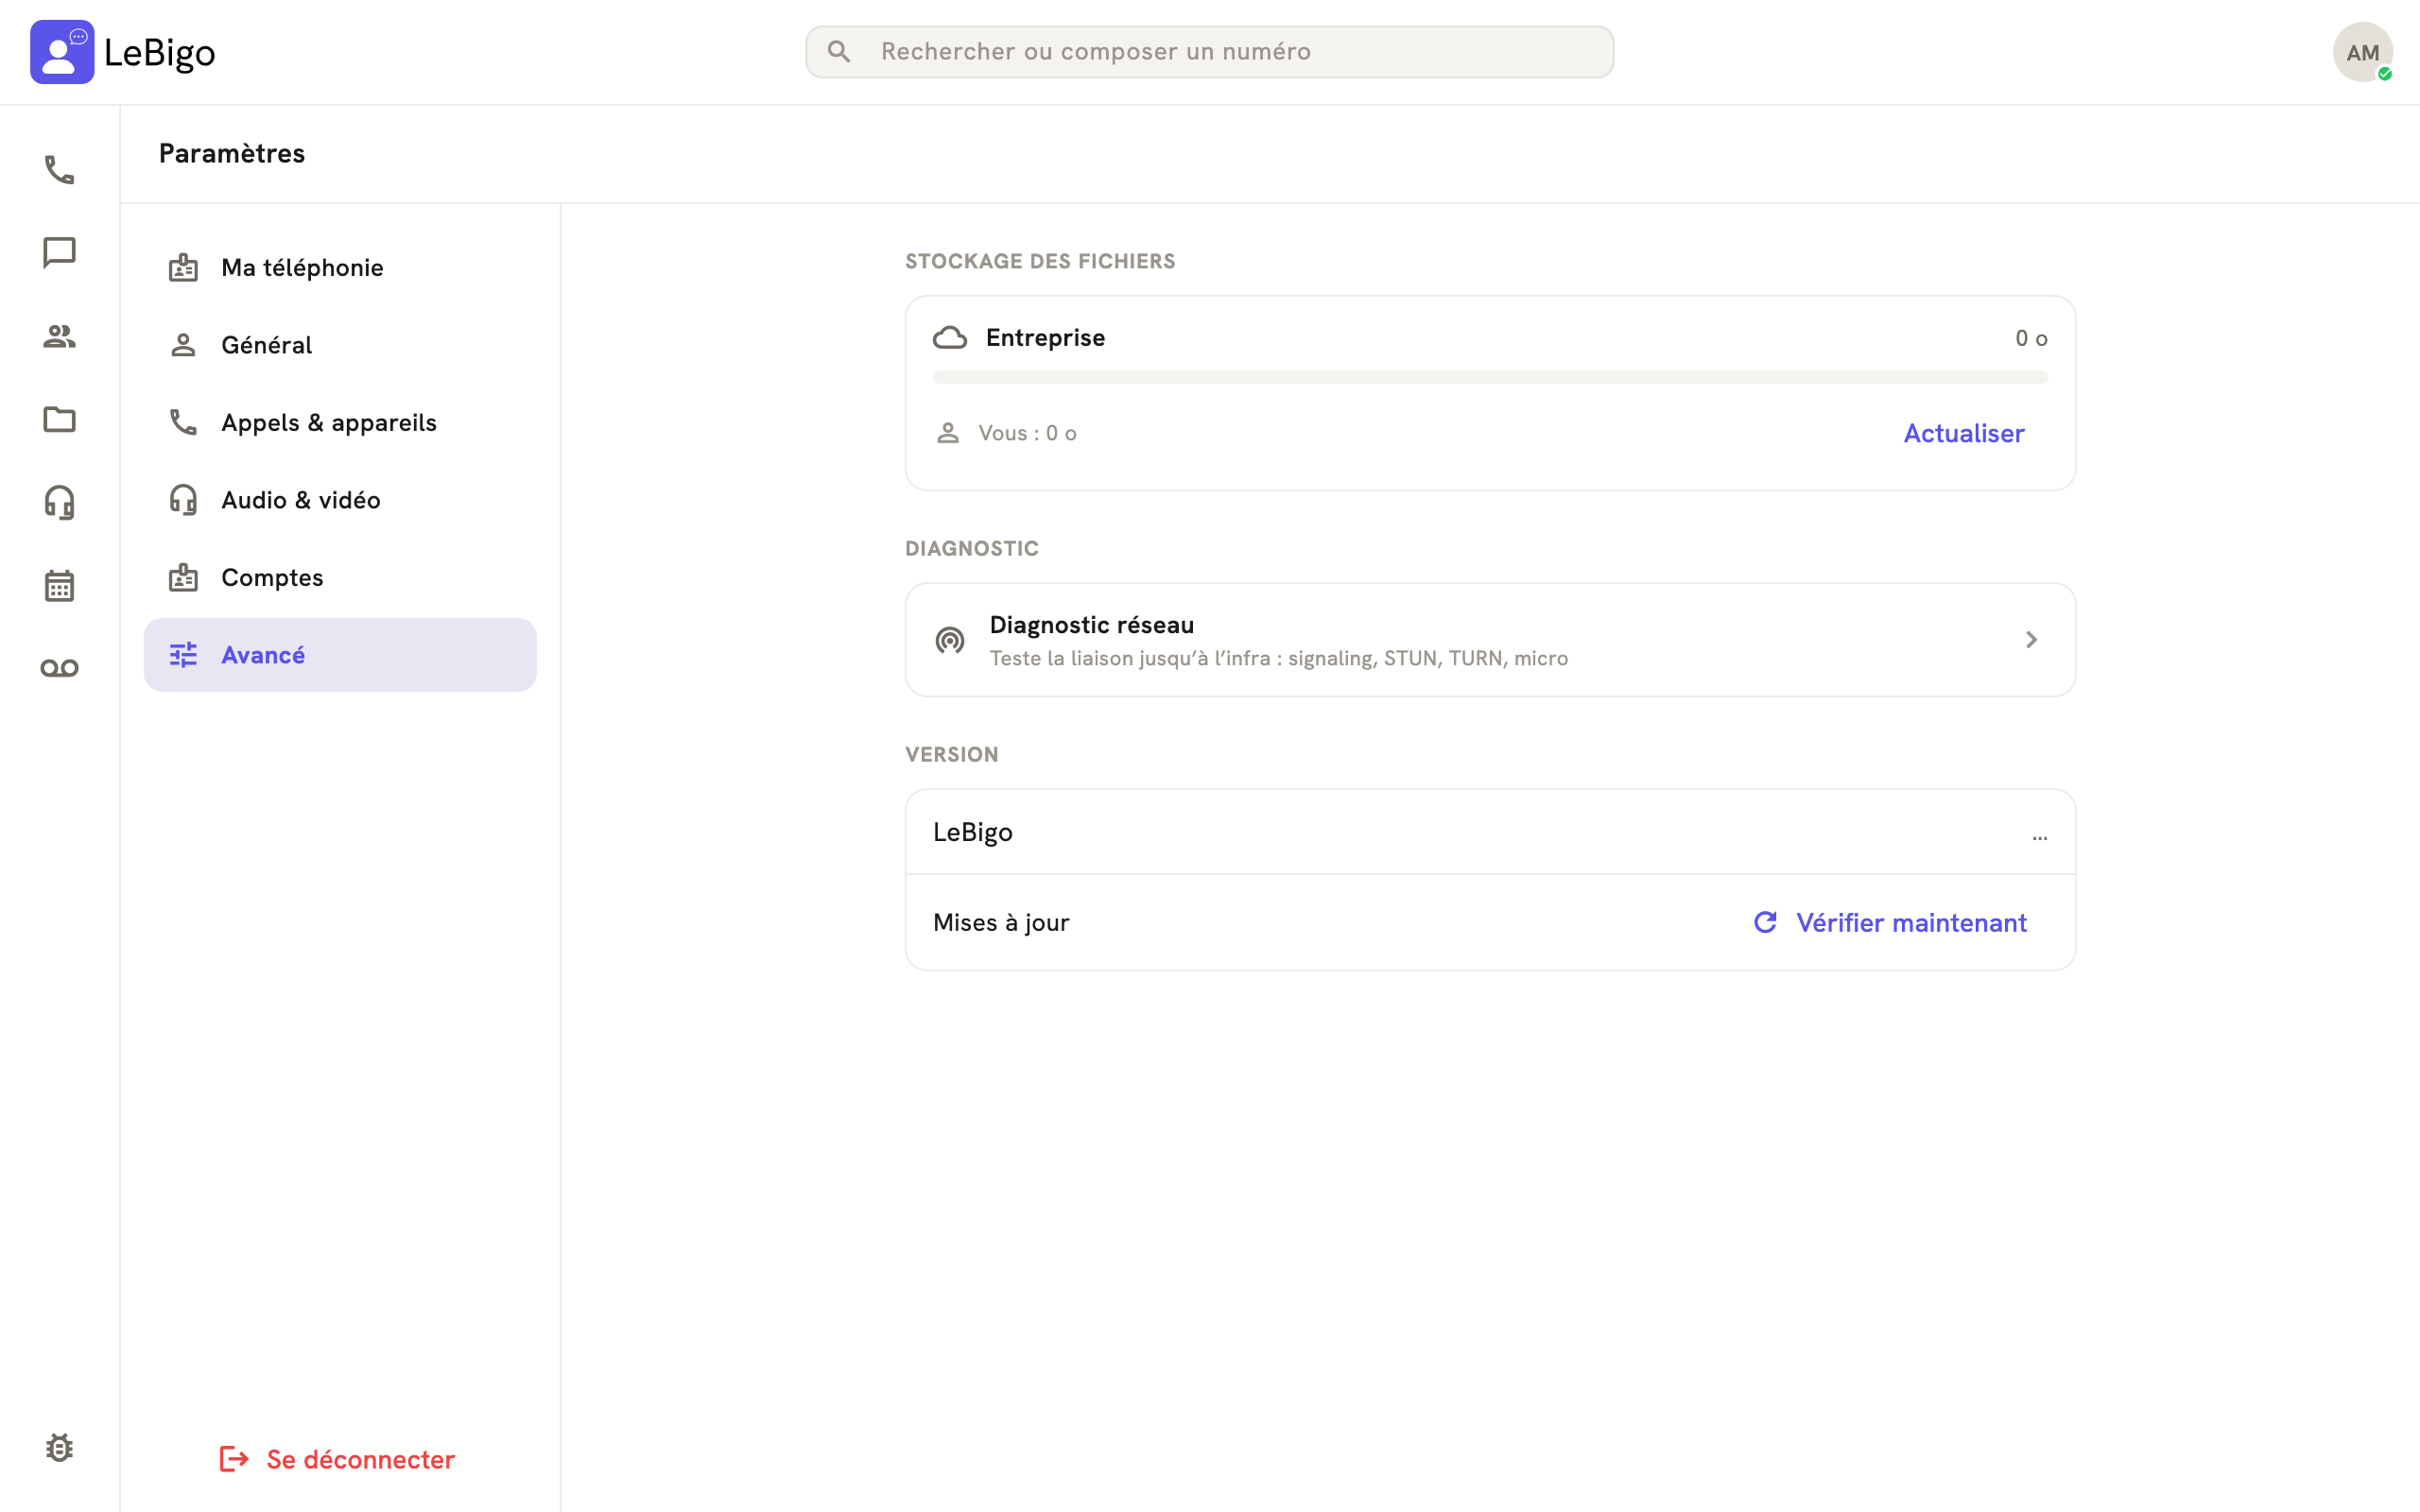2420x1512 pixels.
Task: Select the Avancé settings section
Action: pyautogui.click(x=340, y=655)
